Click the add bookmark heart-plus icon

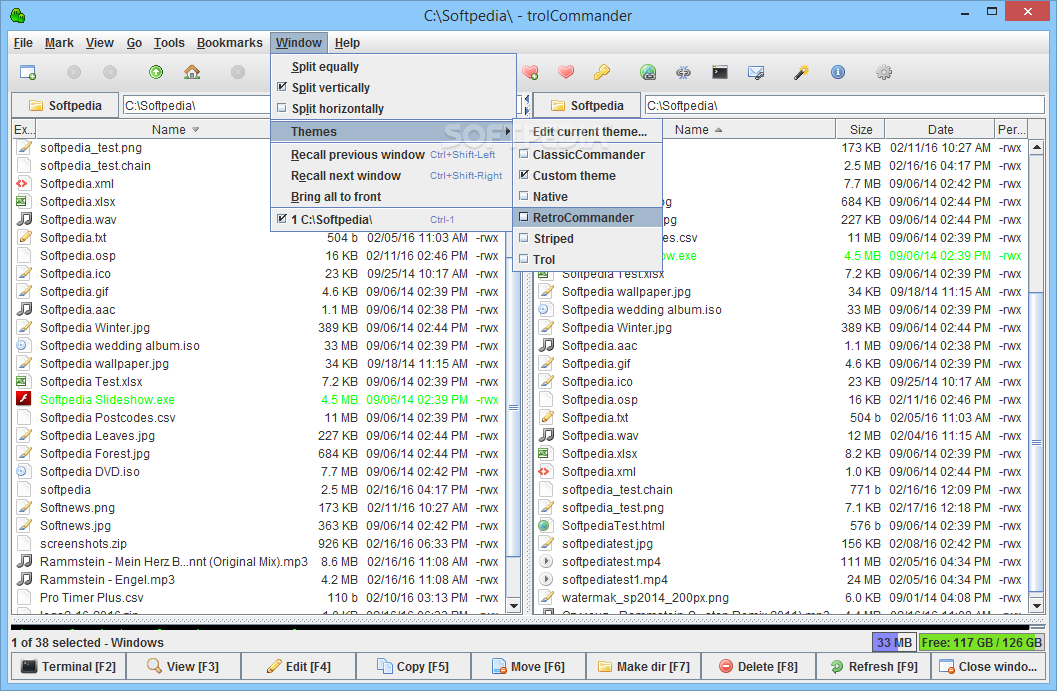531,71
